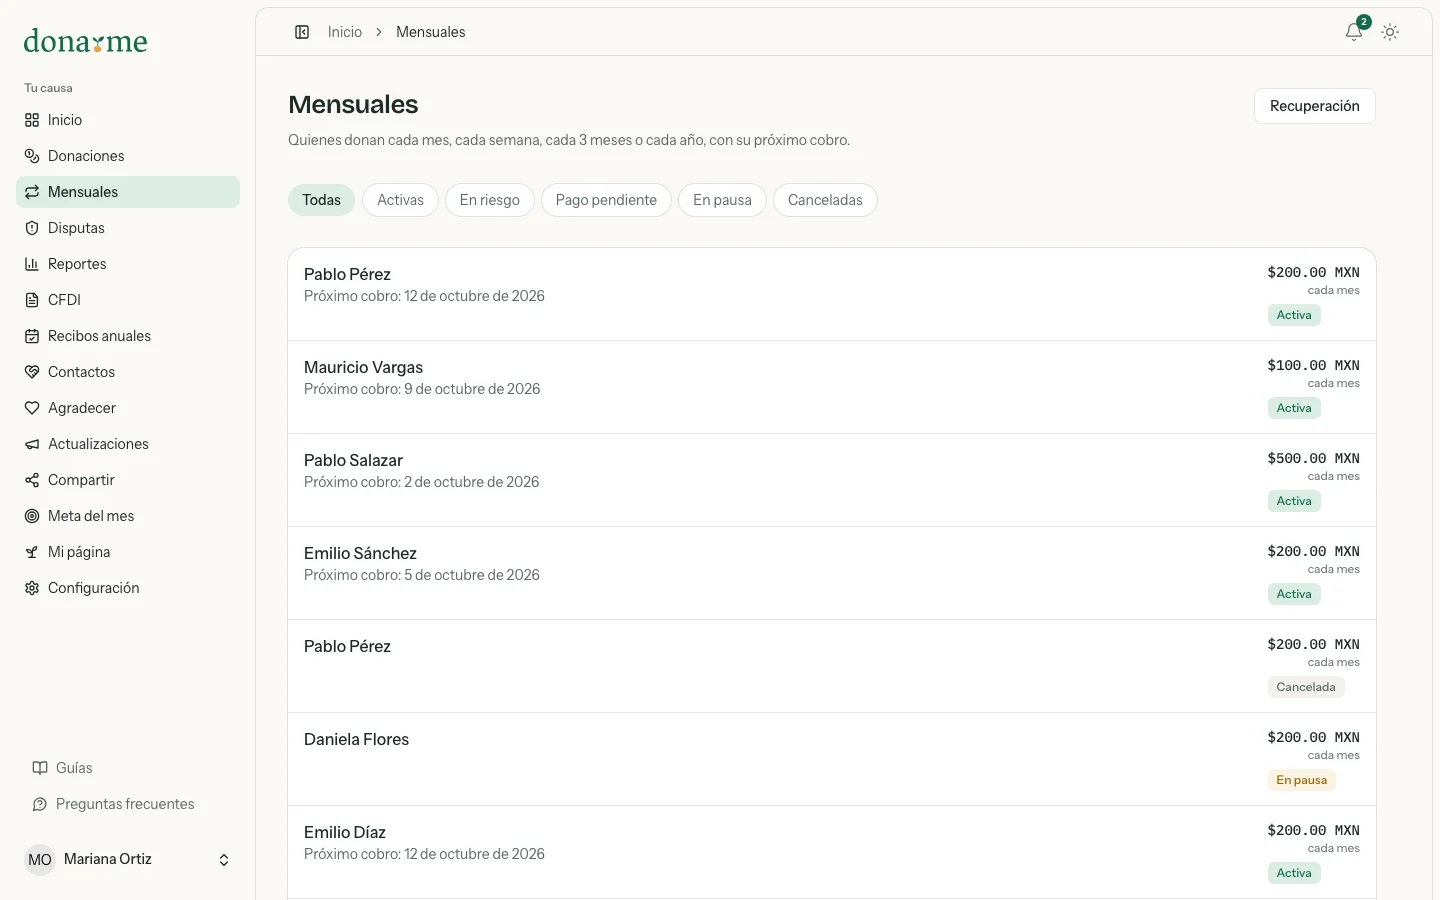Image resolution: width=1440 pixels, height=900 pixels.
Task: Click the $100.00 MXN amount
Action: click(x=1314, y=365)
